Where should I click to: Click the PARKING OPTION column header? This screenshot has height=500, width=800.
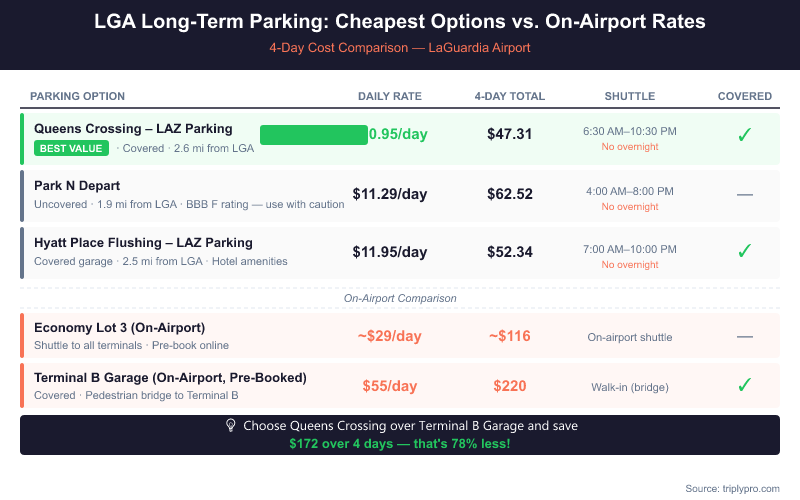point(78,96)
